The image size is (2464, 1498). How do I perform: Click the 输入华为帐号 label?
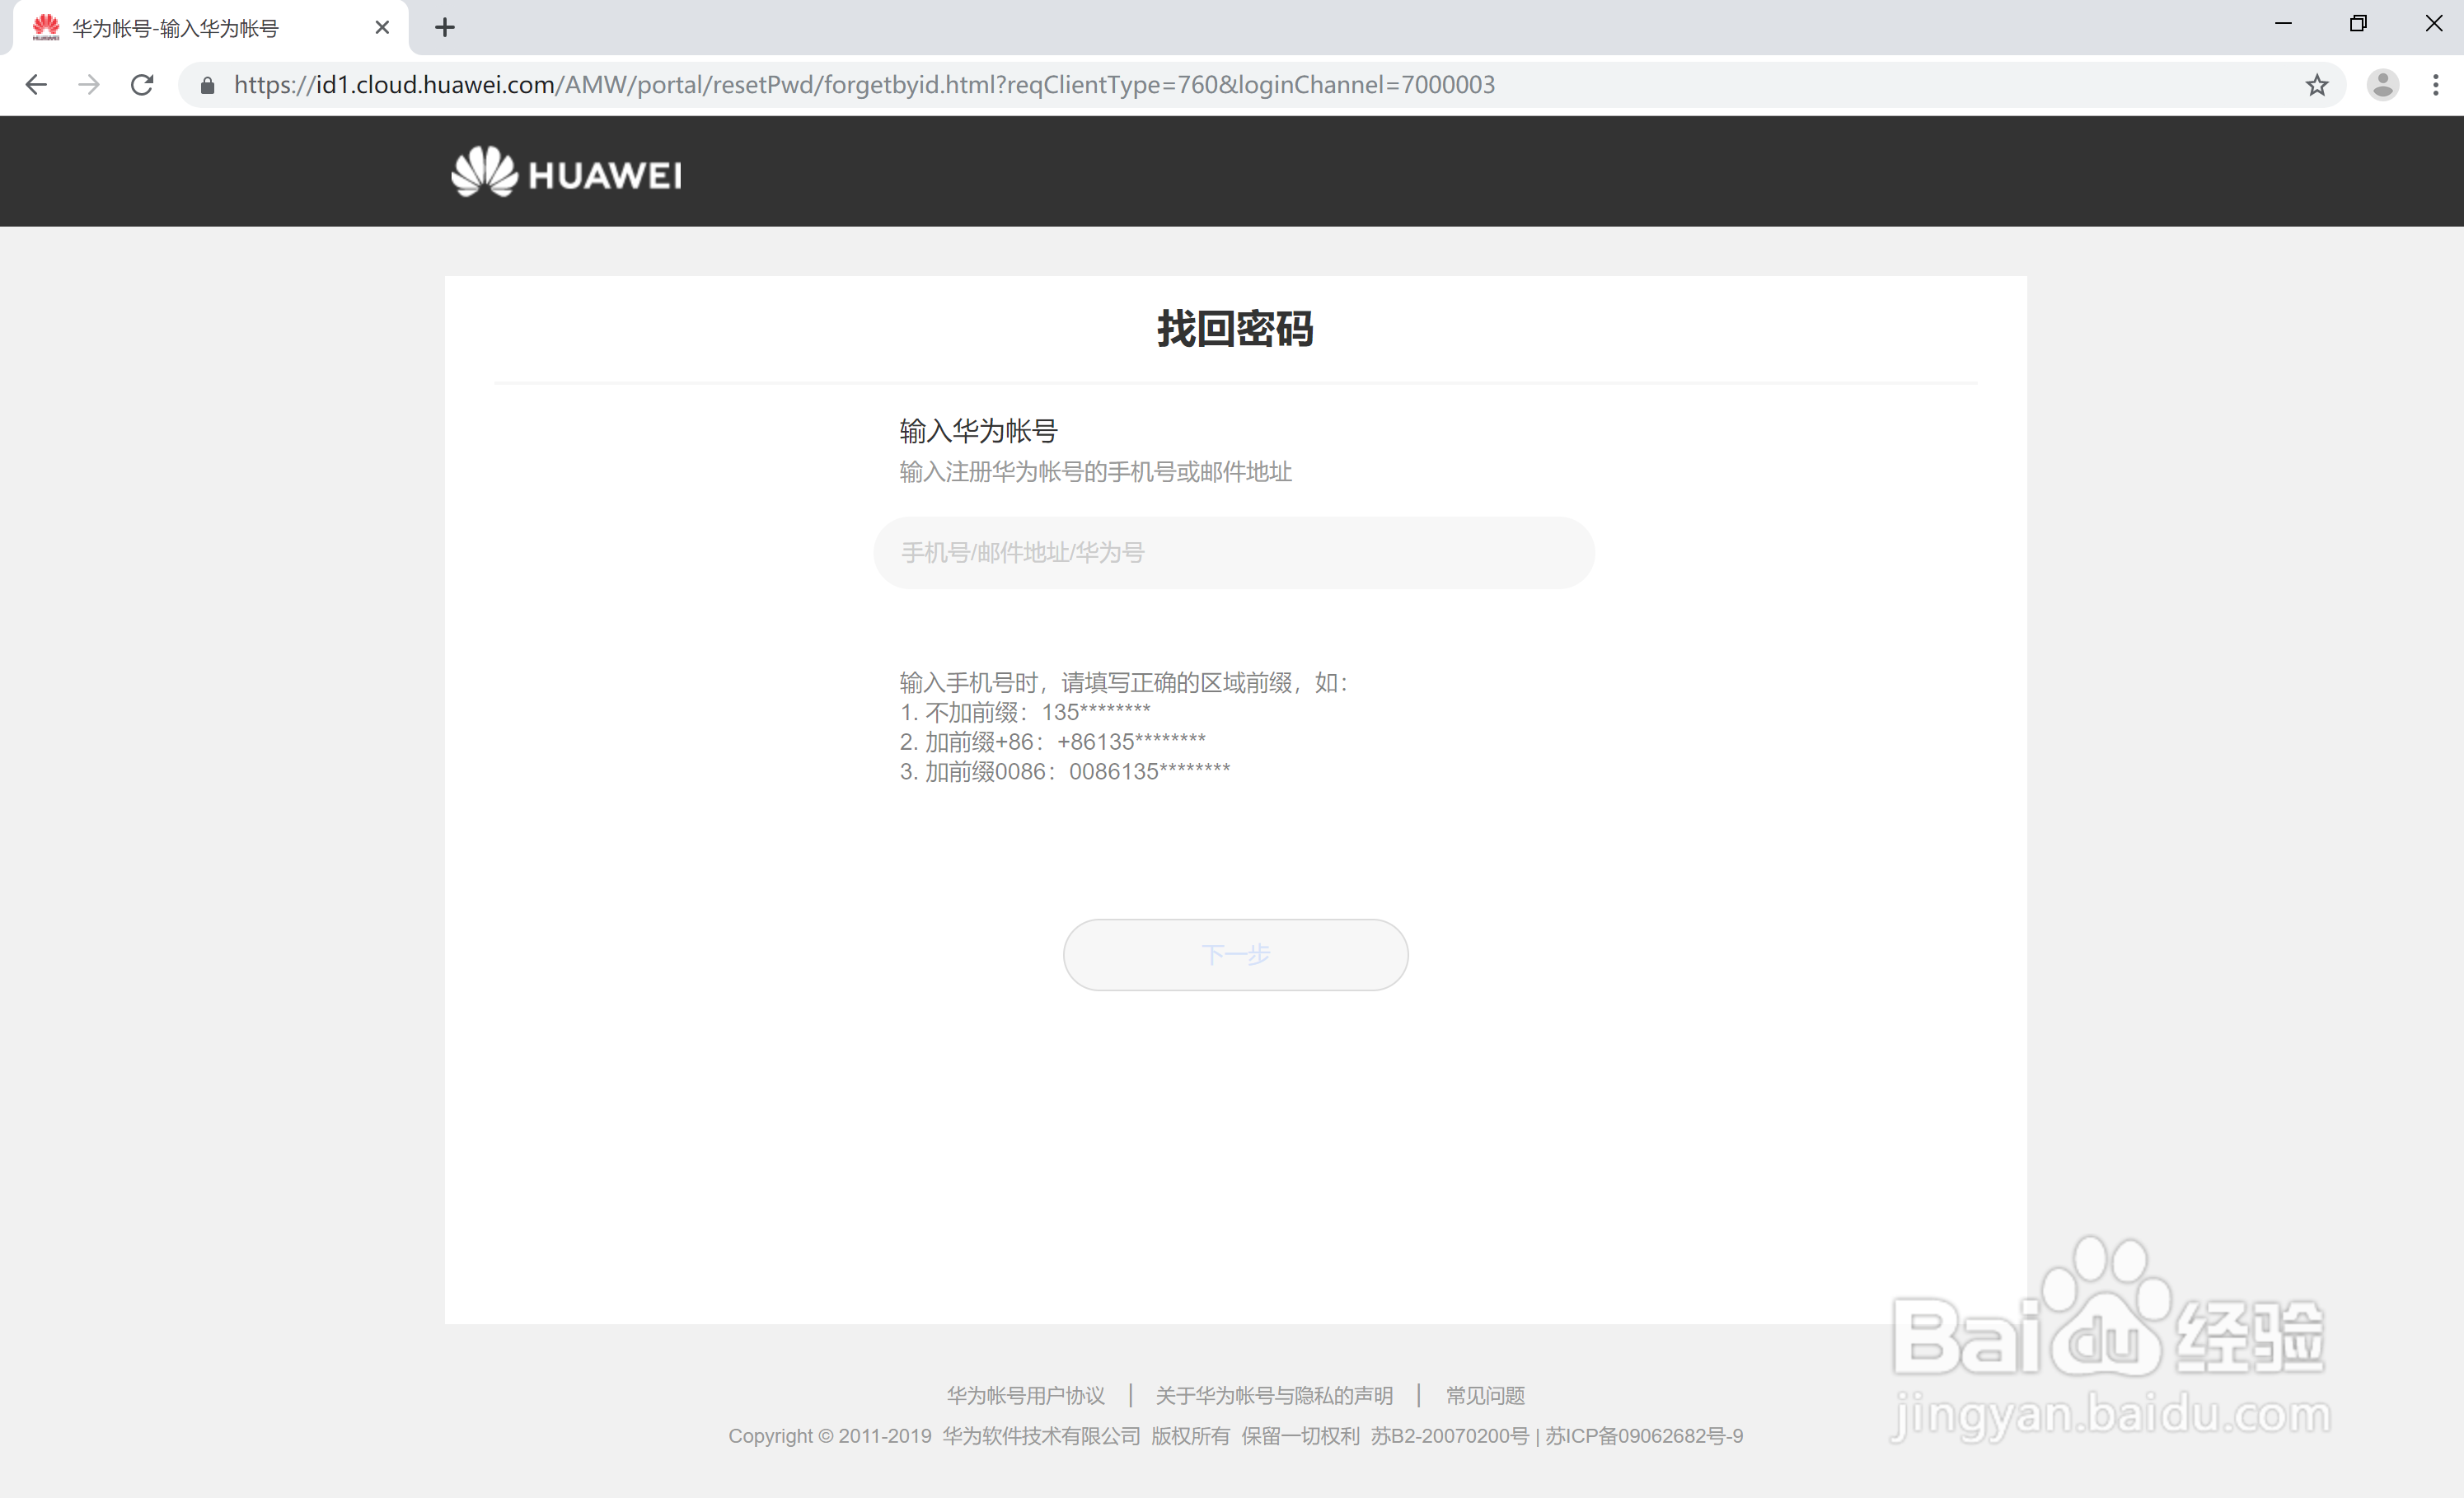pos(978,430)
